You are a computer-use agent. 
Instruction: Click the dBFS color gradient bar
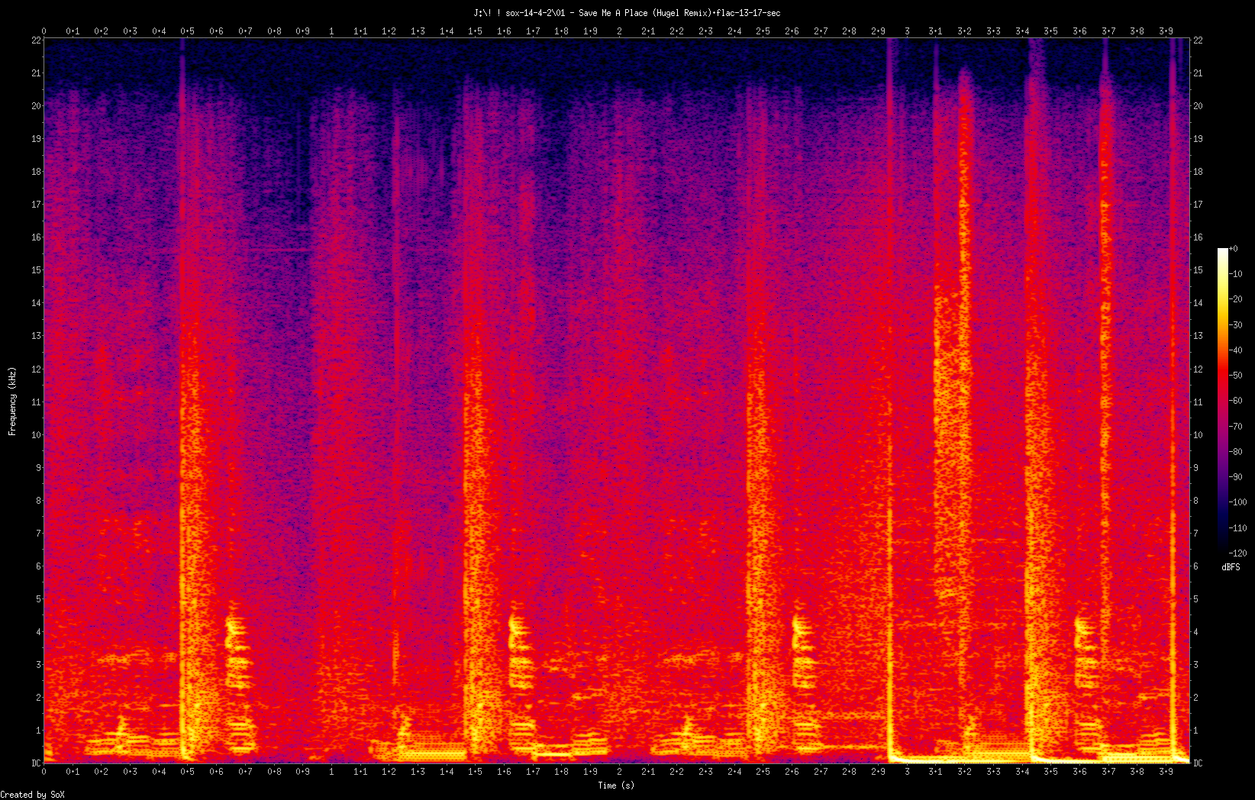pos(1222,399)
